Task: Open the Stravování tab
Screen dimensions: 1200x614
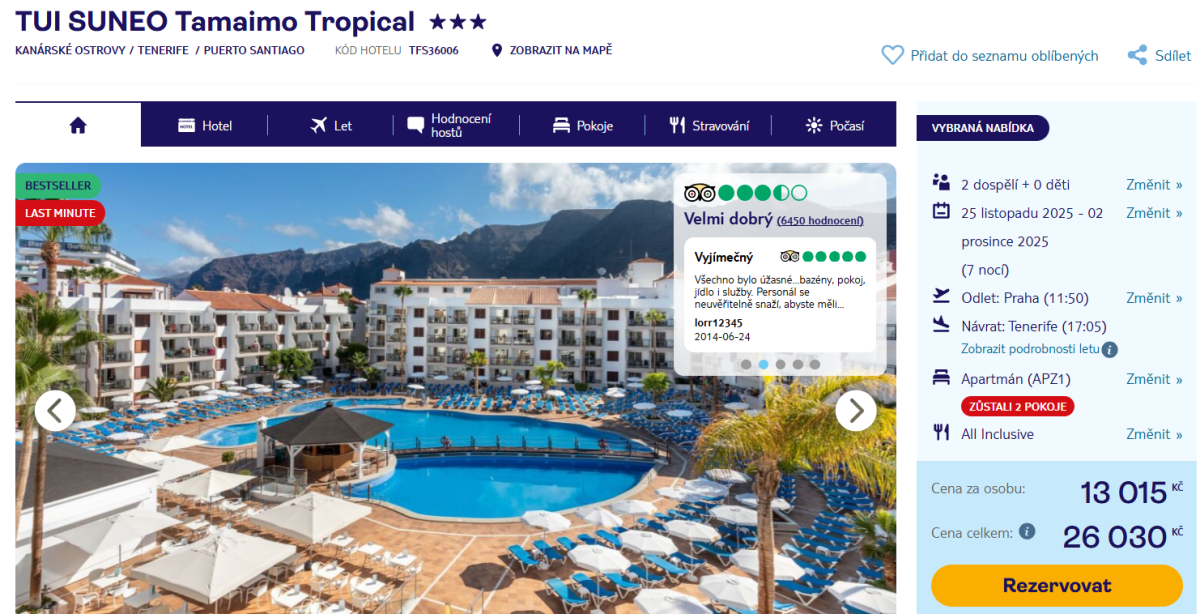Action: coord(708,125)
